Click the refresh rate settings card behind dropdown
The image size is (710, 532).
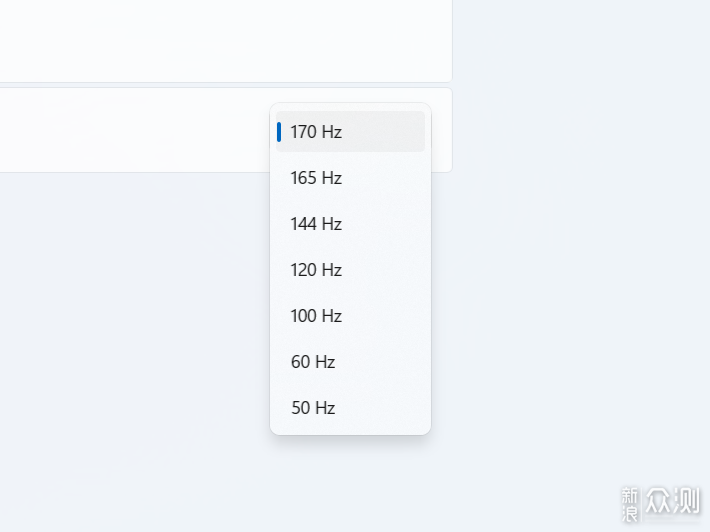point(136,130)
